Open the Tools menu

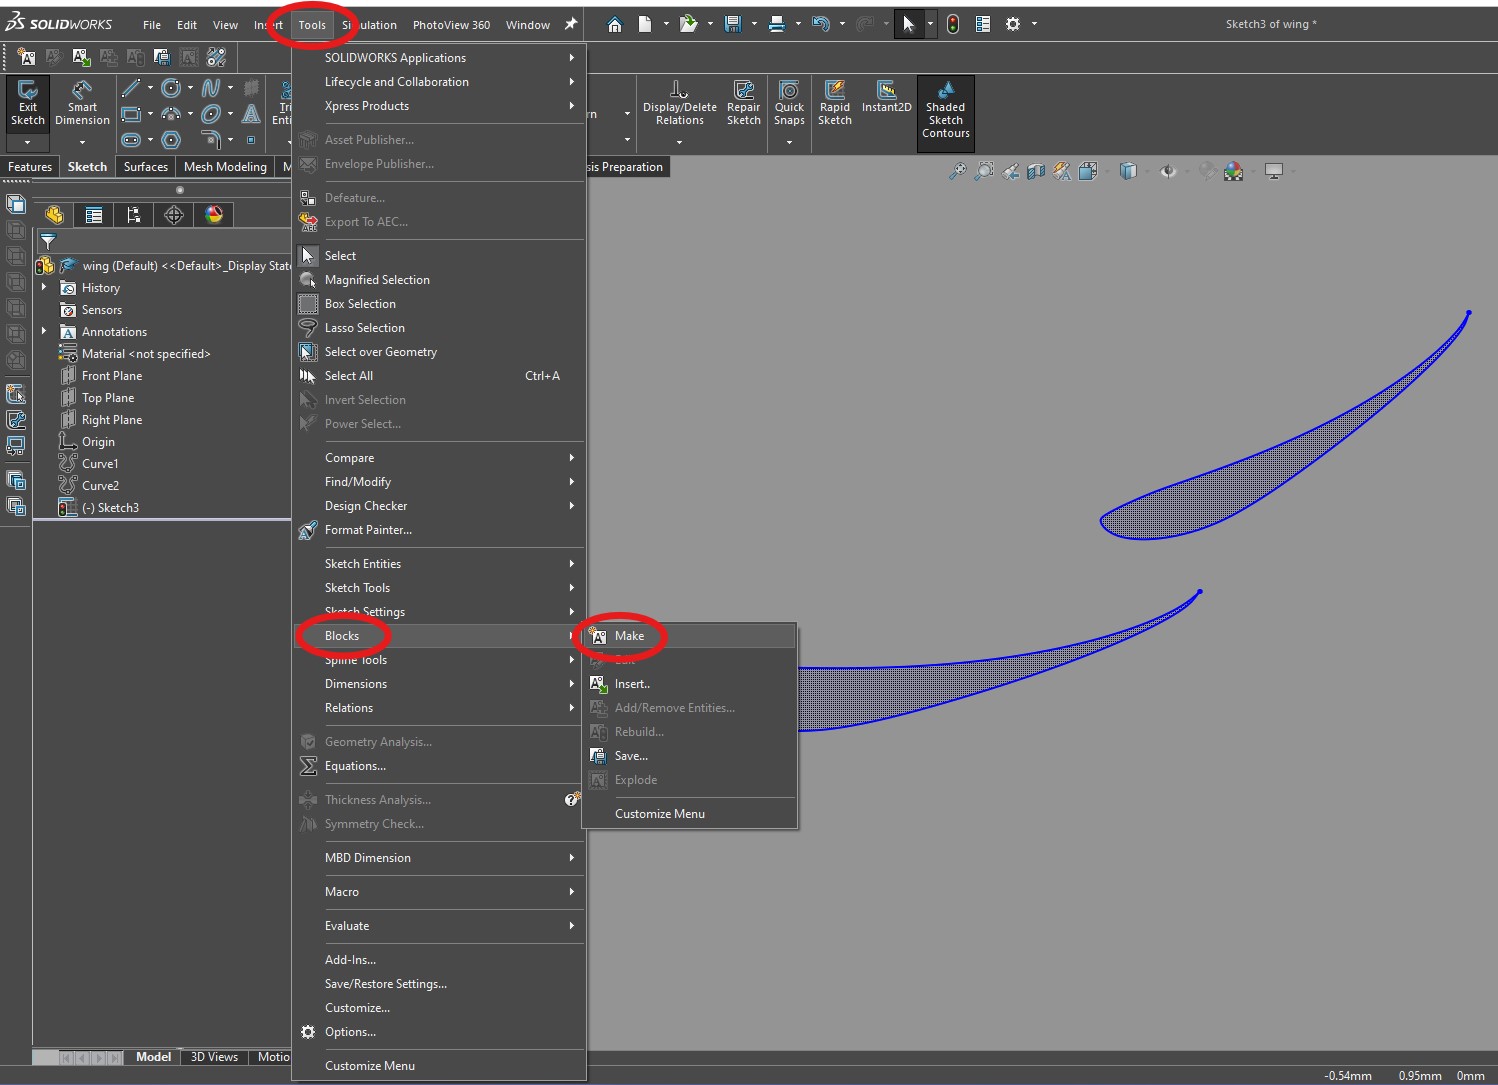pos(312,25)
